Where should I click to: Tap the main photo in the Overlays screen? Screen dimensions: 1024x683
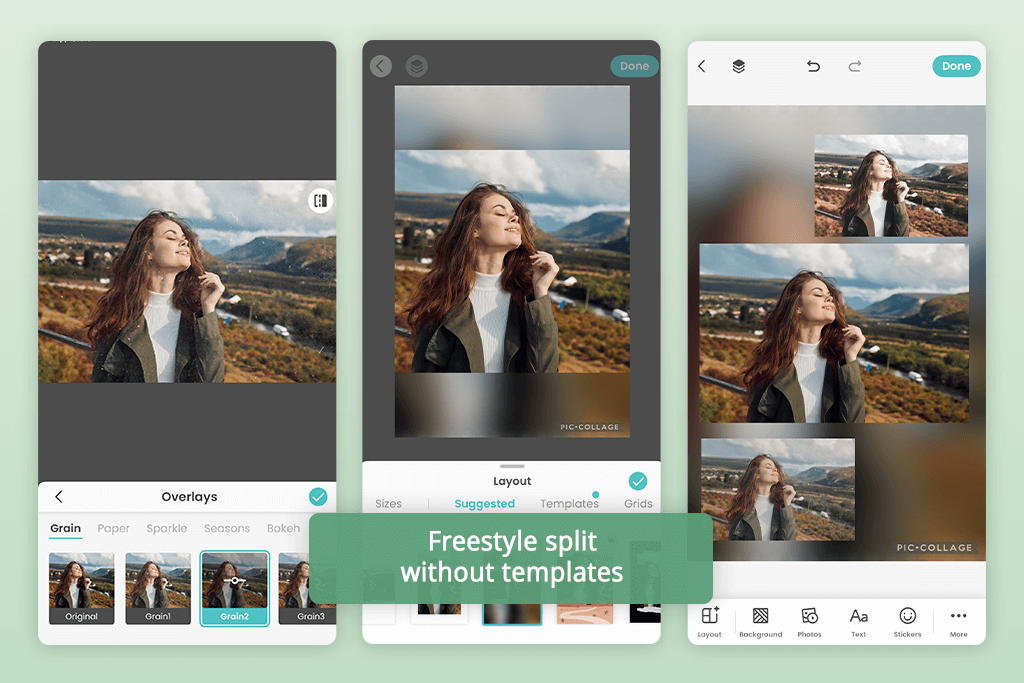(187, 281)
